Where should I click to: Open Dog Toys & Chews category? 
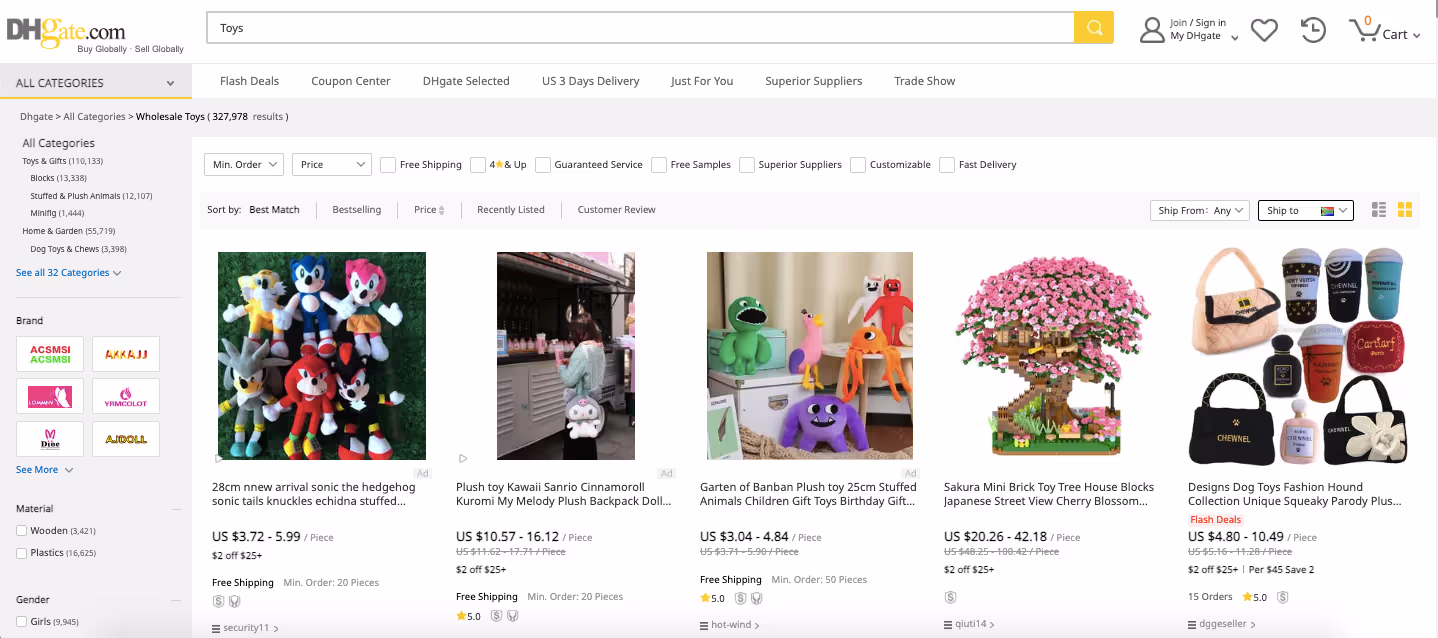coord(78,249)
